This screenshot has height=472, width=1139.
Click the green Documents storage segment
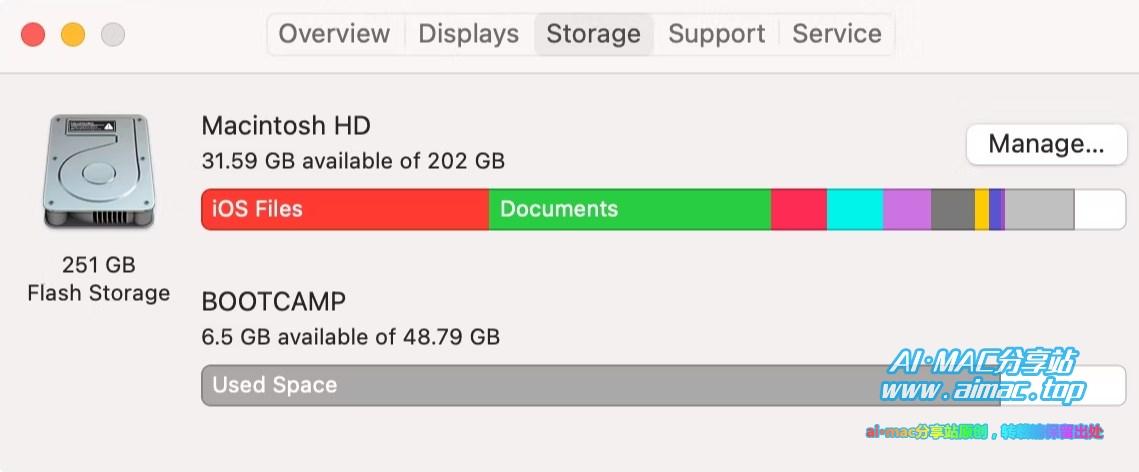coord(630,209)
